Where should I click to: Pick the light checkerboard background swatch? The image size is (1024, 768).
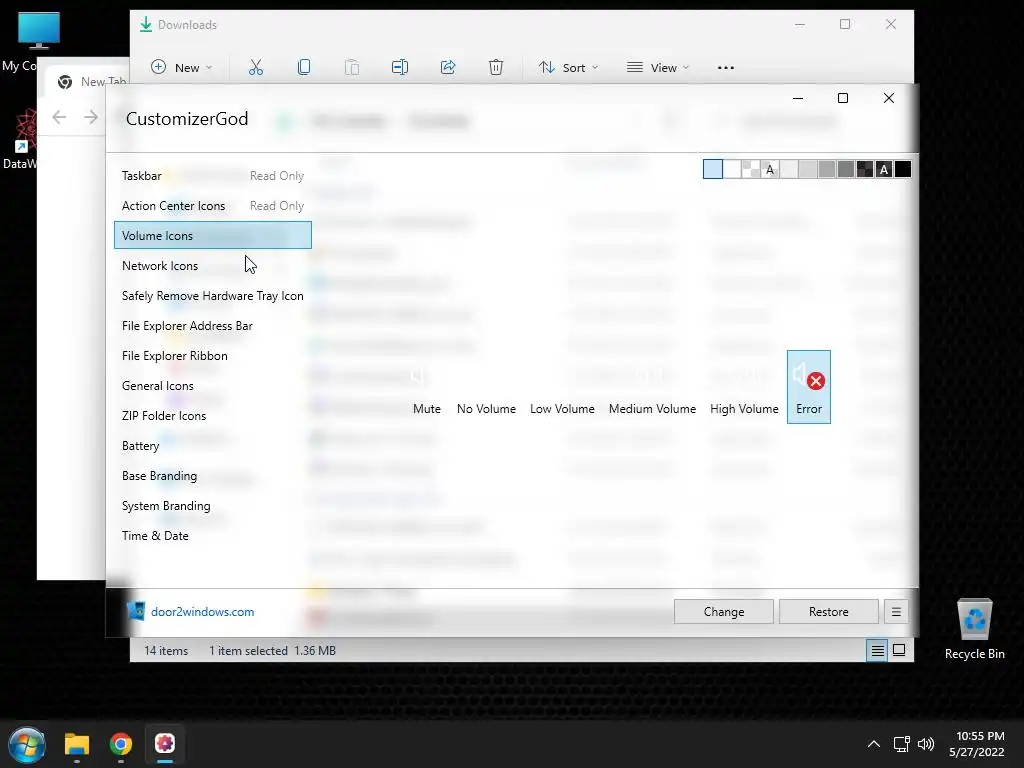[751, 169]
